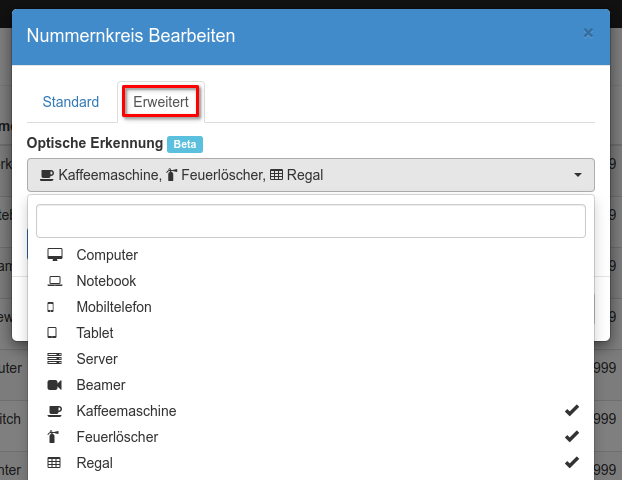Screen dimensions: 622x480
Task: Switch to the Standard tab
Action: point(71,102)
